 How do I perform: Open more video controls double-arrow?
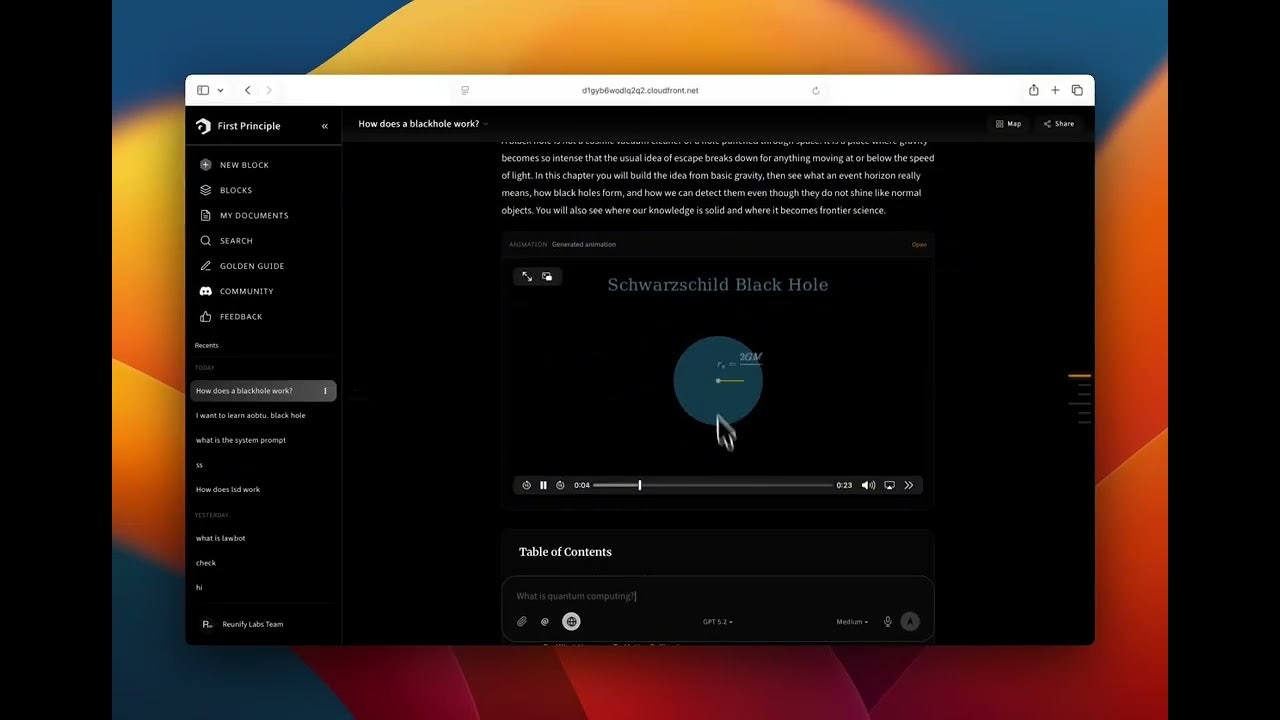click(909, 485)
